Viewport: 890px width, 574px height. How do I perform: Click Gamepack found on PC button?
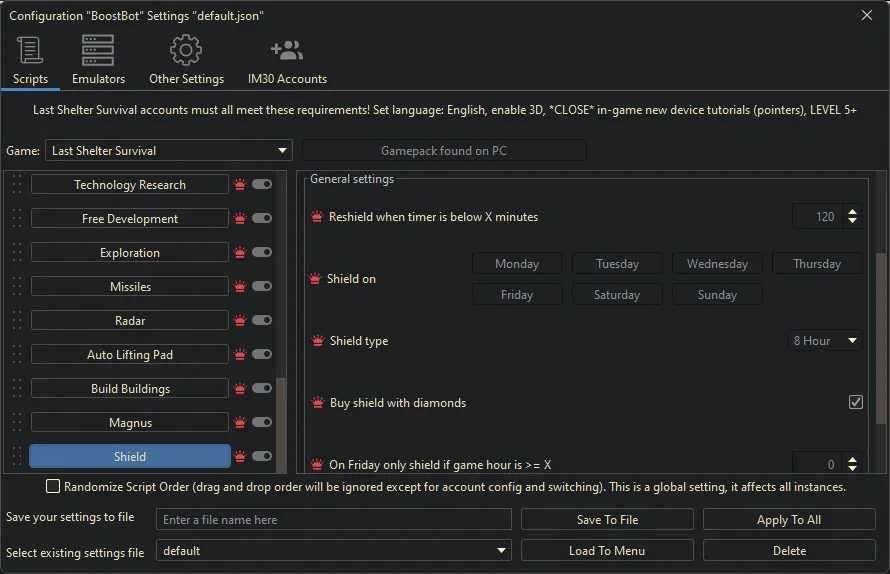pos(444,150)
